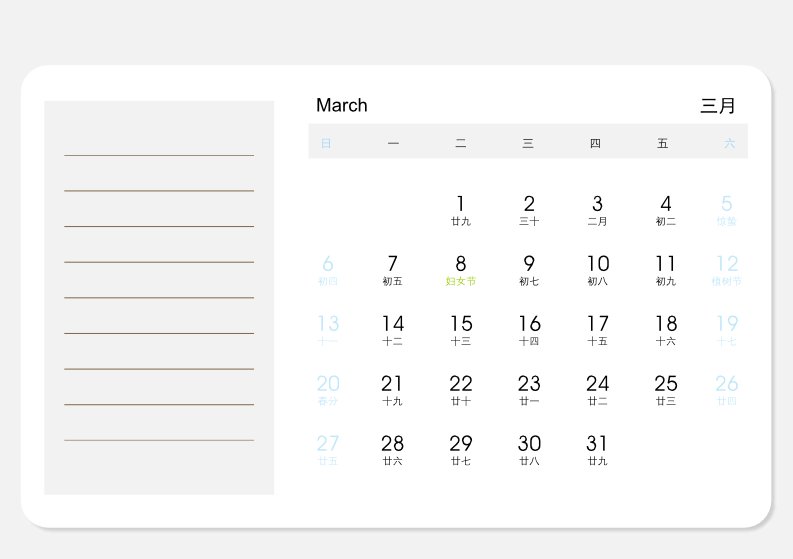This screenshot has height=559, width=793.
Task: Click Sunday March 27
Action: point(328,450)
